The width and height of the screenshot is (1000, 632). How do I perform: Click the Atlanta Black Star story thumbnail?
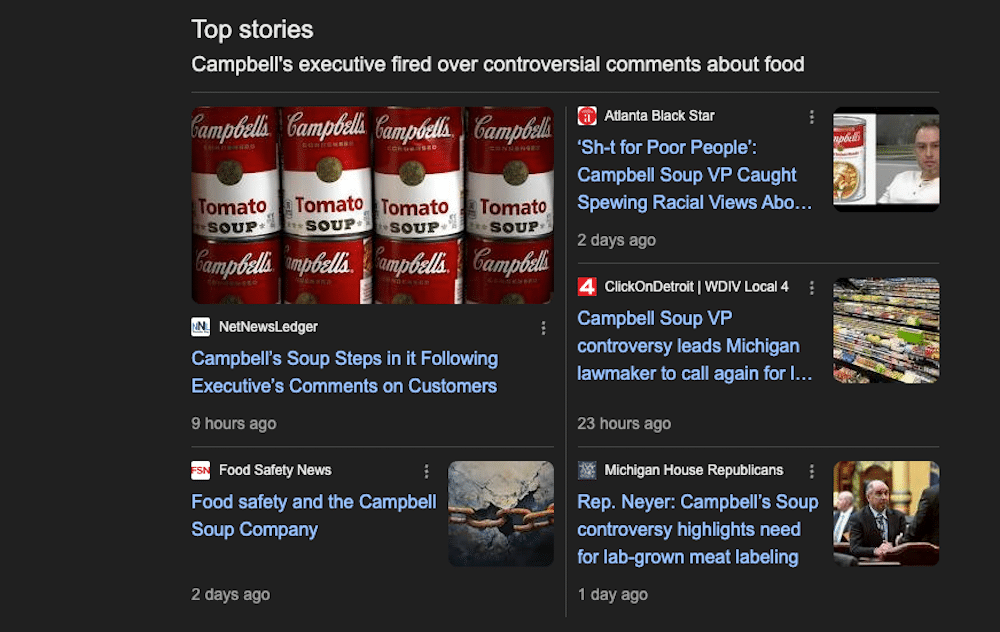tap(886, 160)
